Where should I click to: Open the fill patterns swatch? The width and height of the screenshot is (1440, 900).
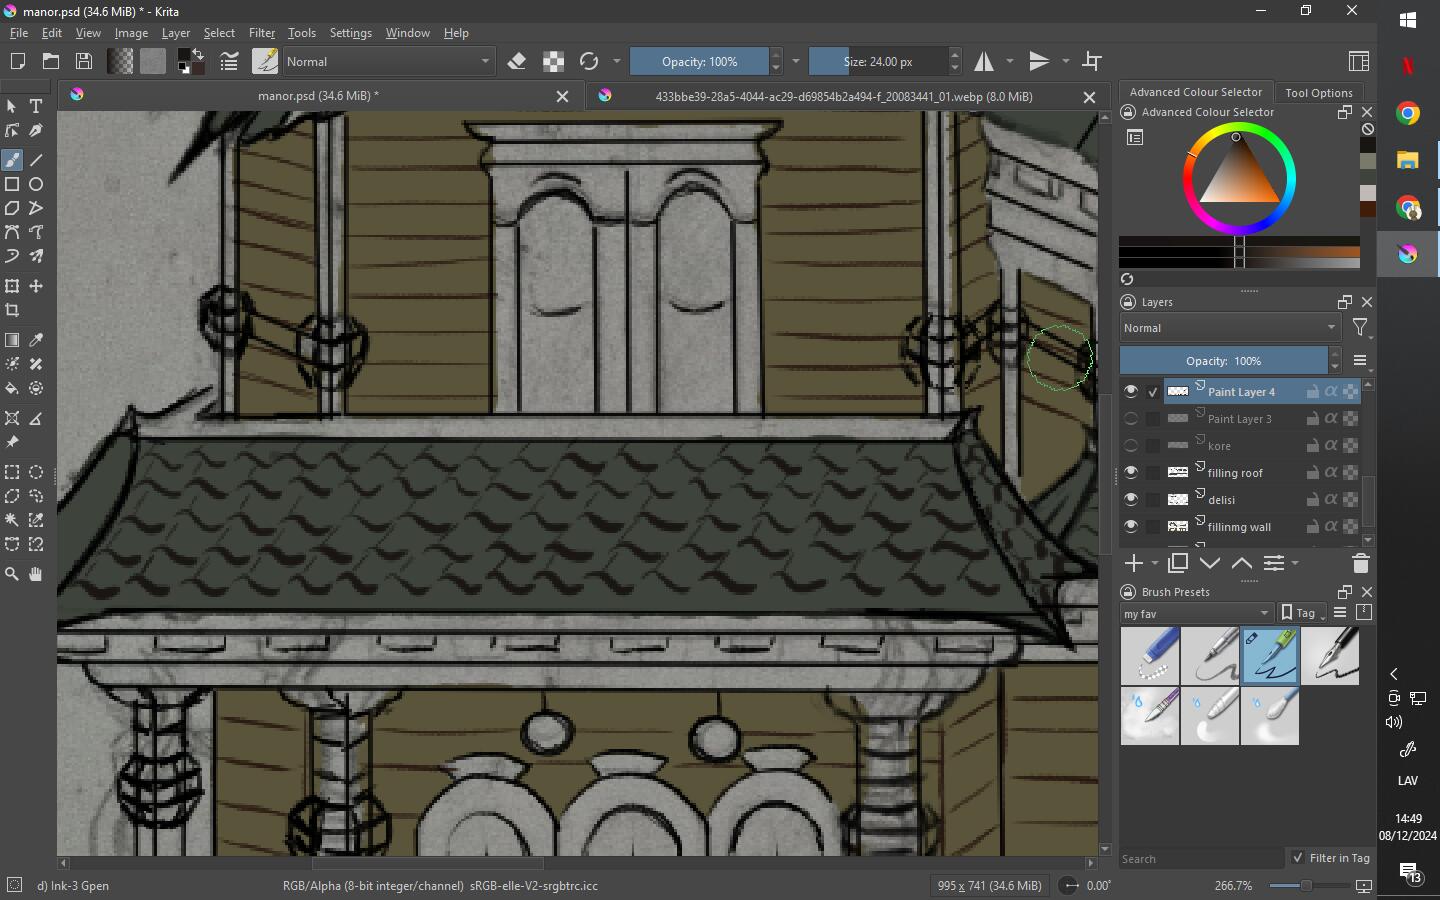click(153, 61)
